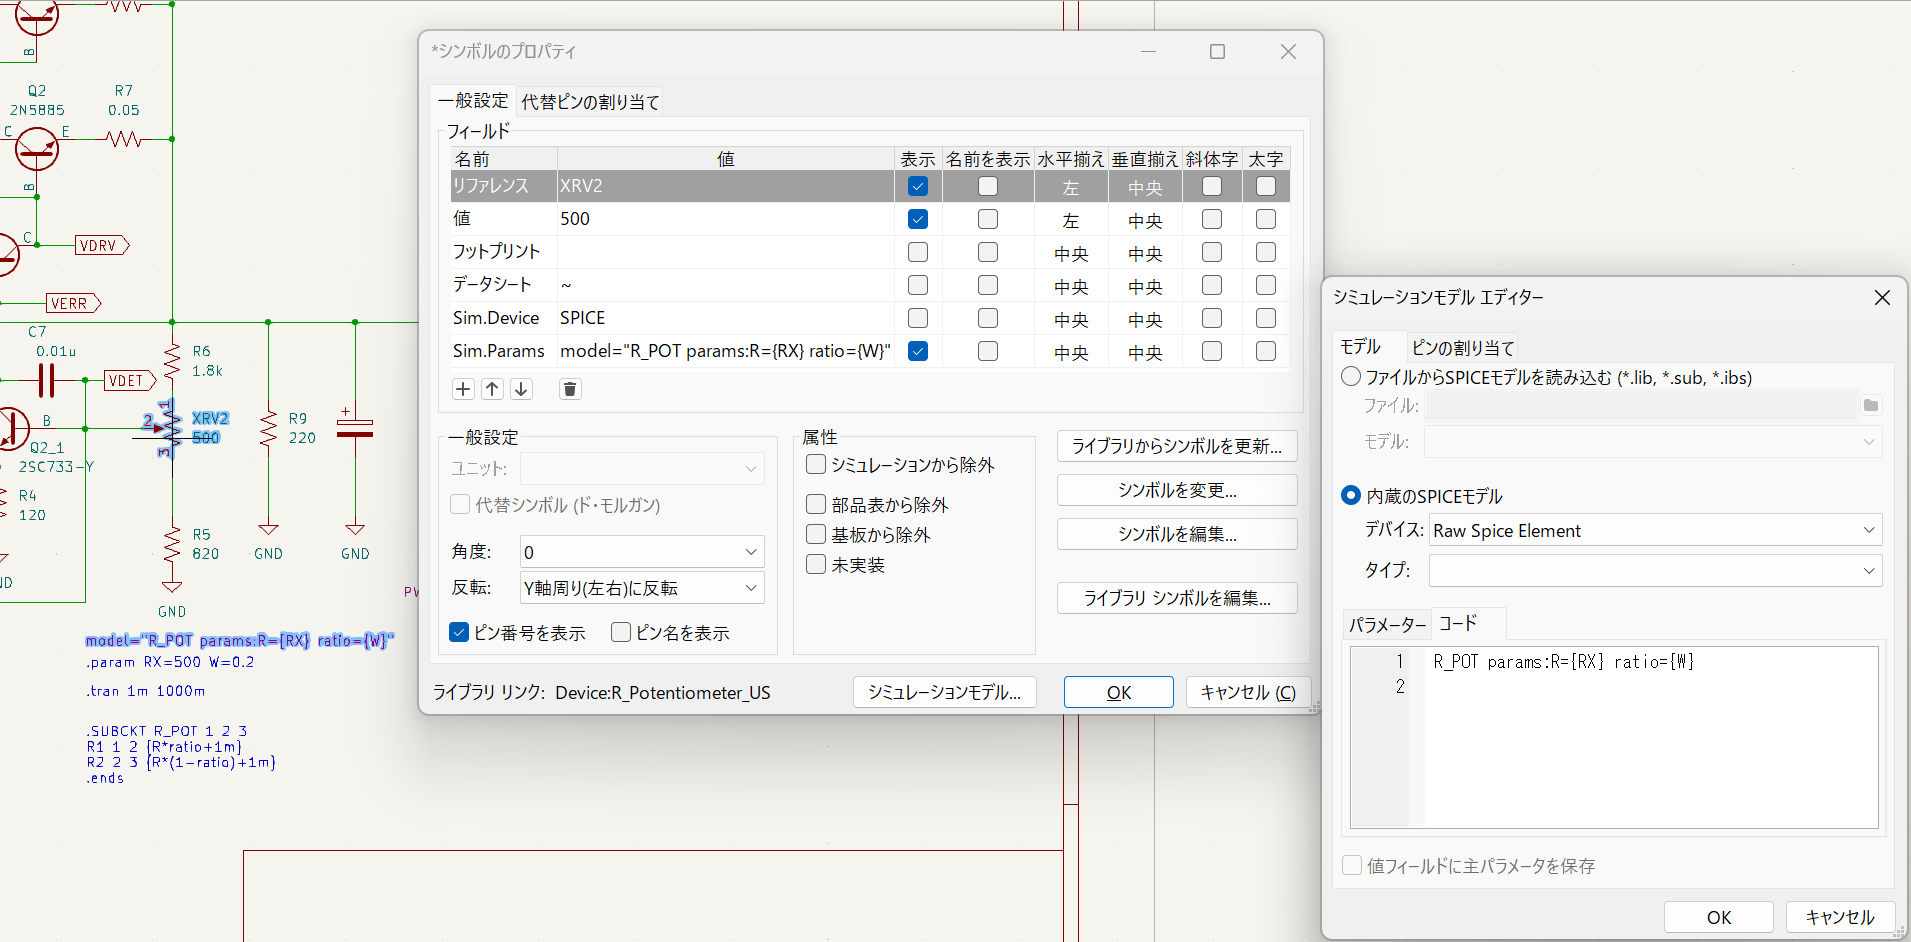Switch to ピンの割り当て tab

pos(1463,347)
